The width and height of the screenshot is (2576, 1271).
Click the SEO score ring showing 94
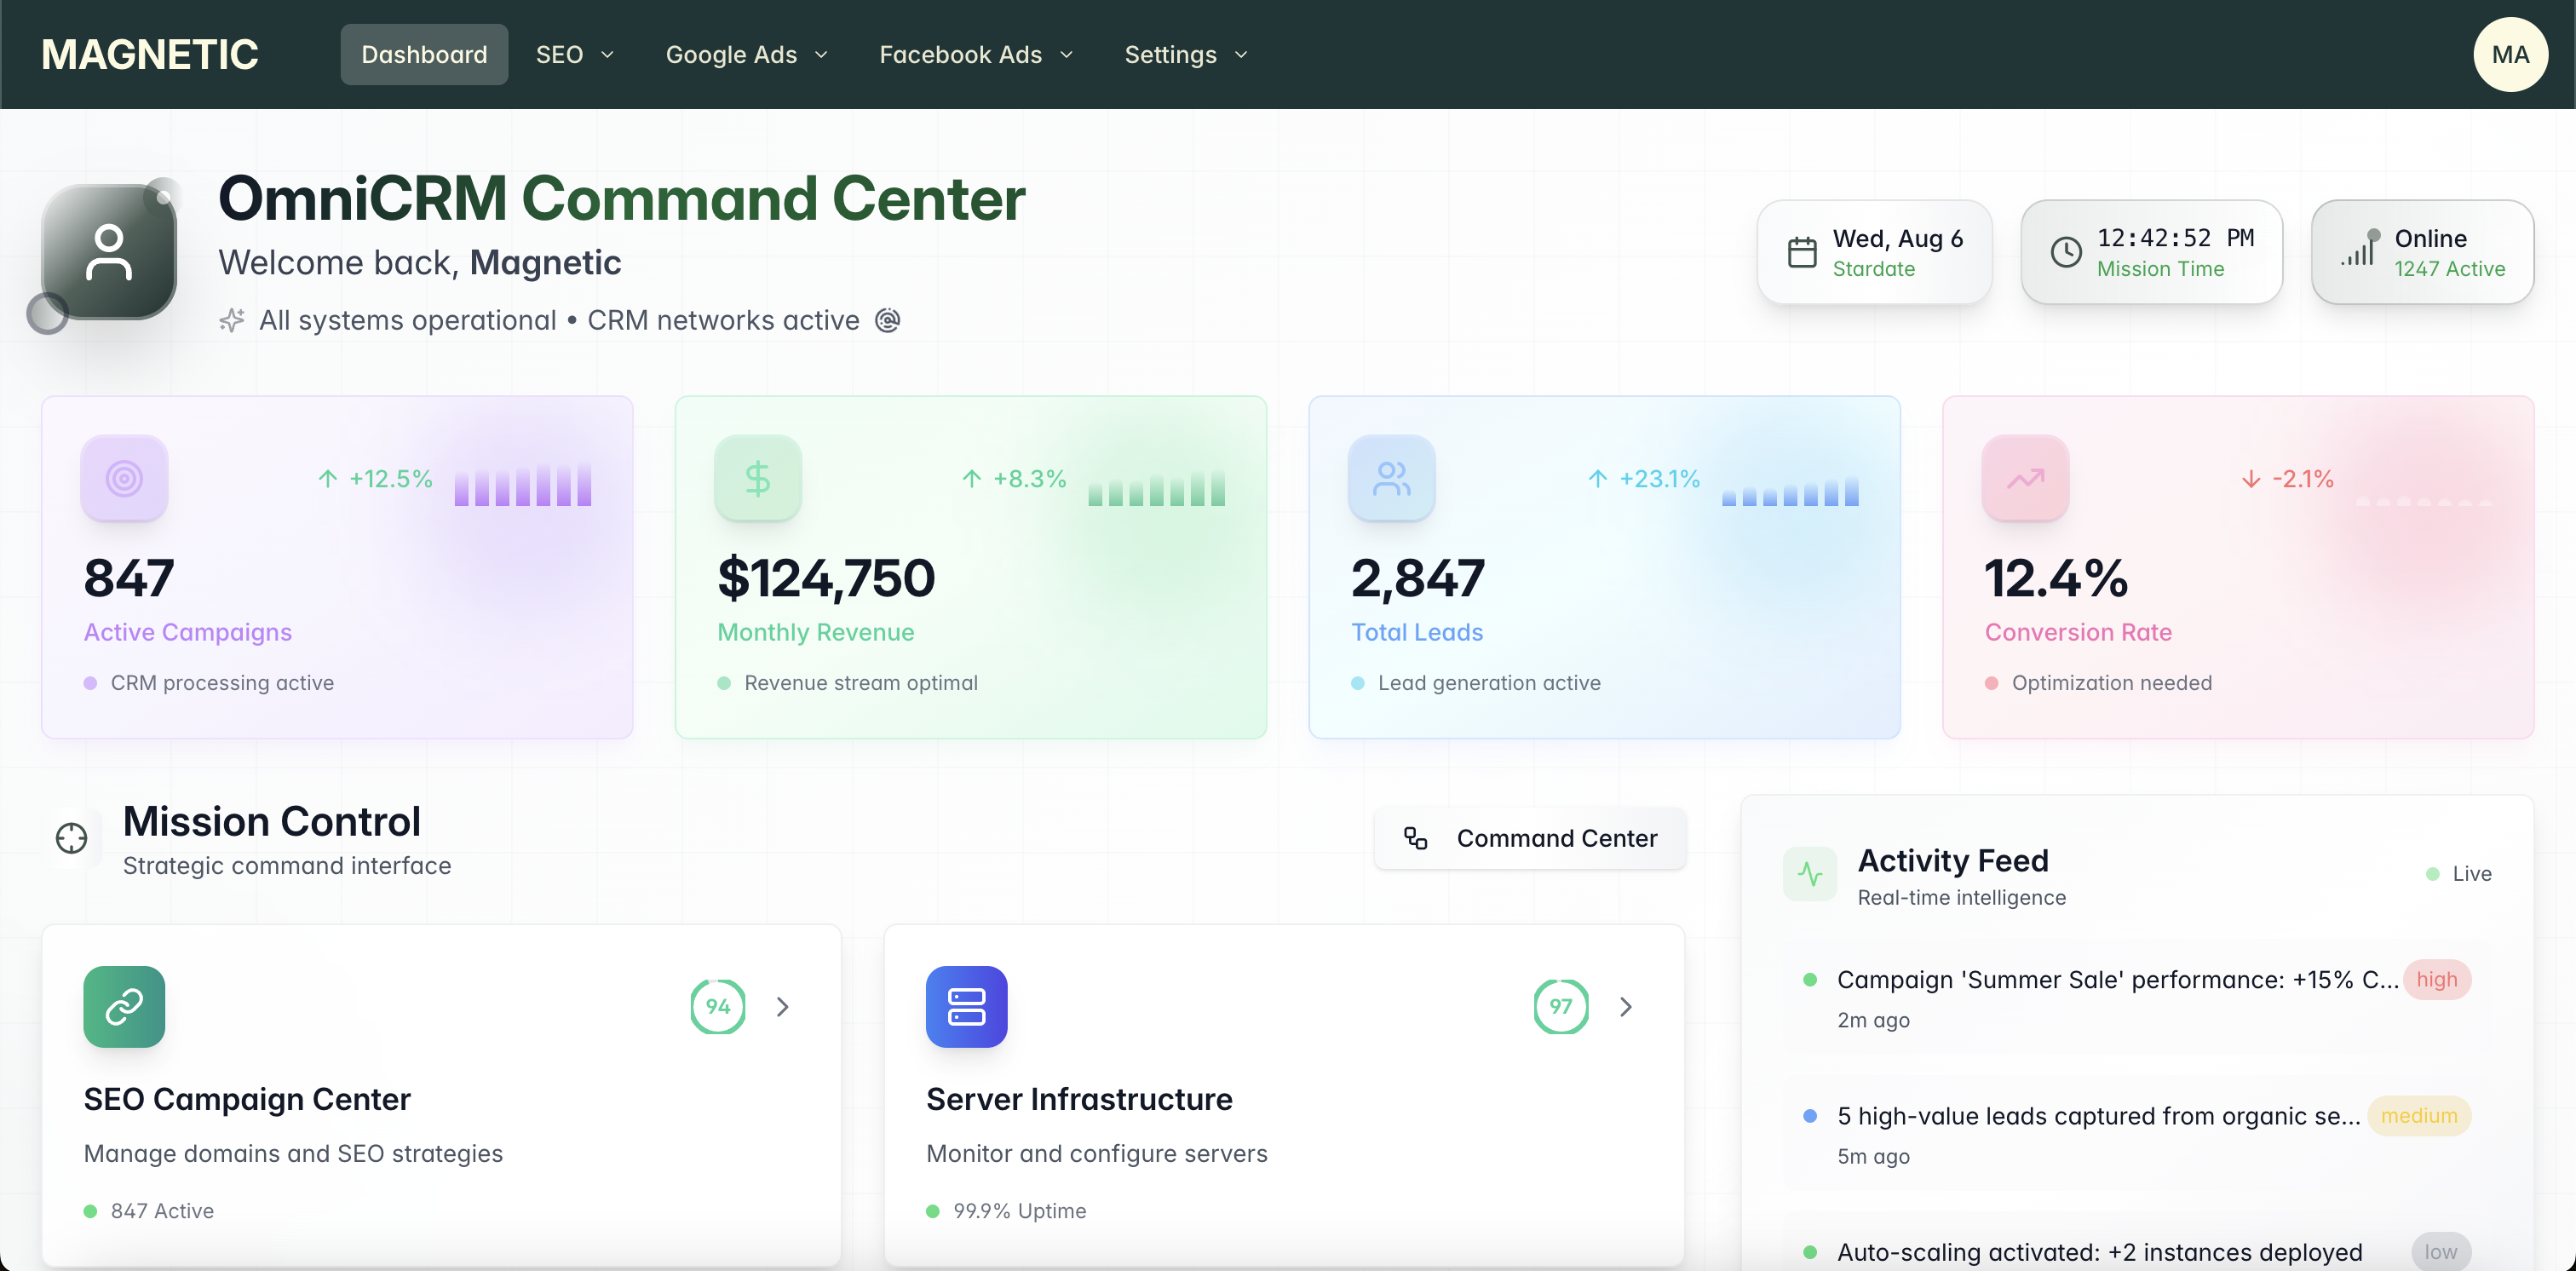tap(717, 1007)
